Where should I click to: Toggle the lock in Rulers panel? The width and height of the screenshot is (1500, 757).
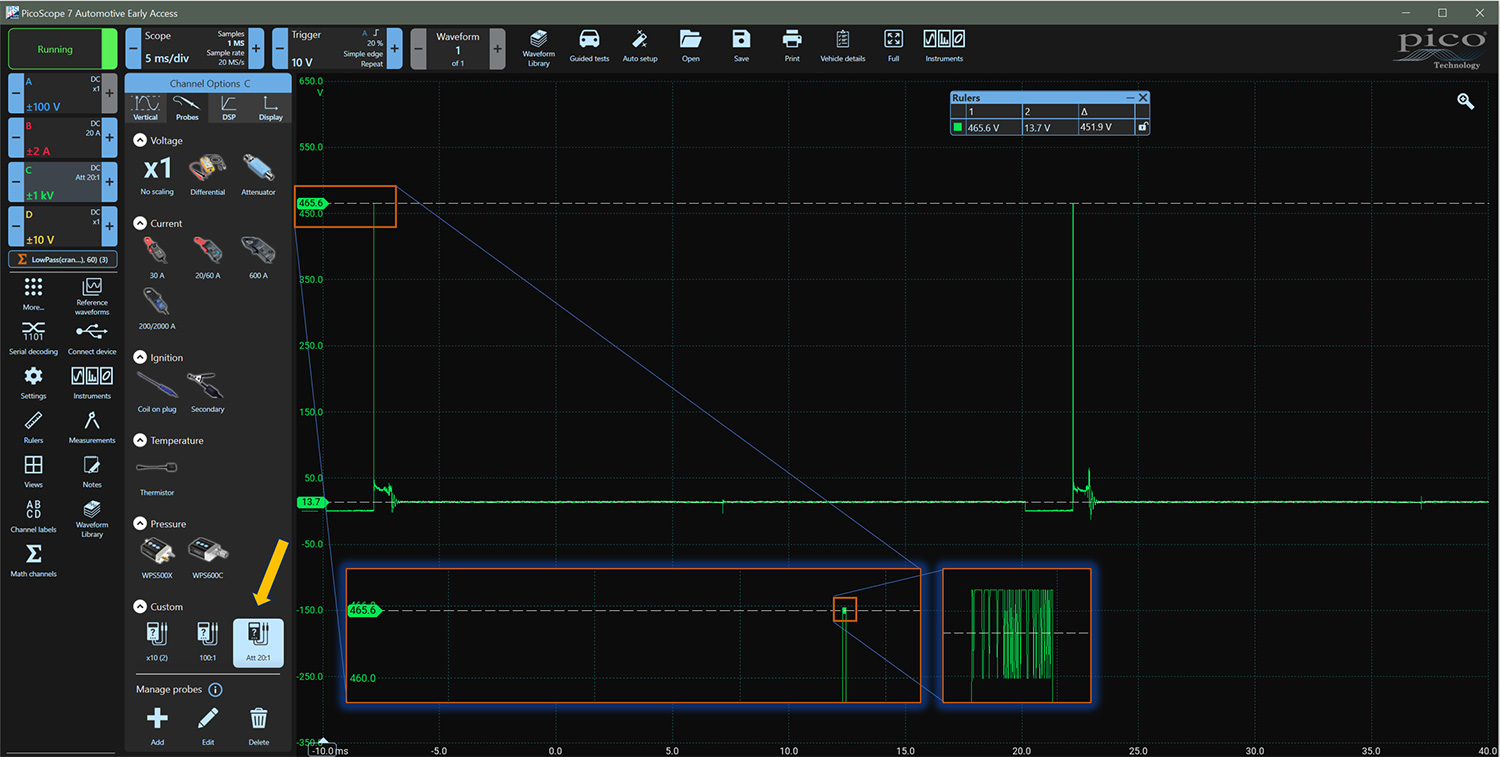(1143, 128)
